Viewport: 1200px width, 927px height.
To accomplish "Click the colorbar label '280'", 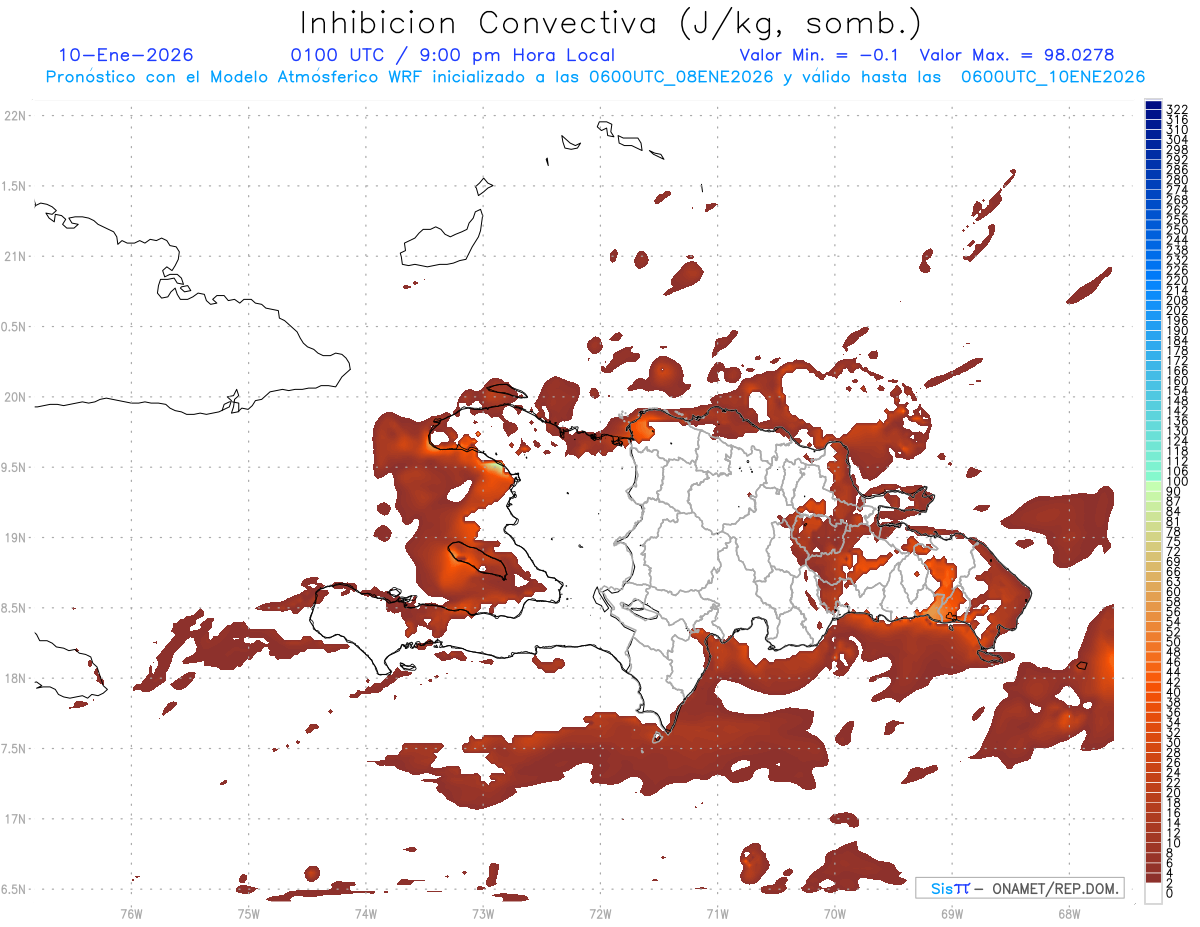I will pos(1177,179).
